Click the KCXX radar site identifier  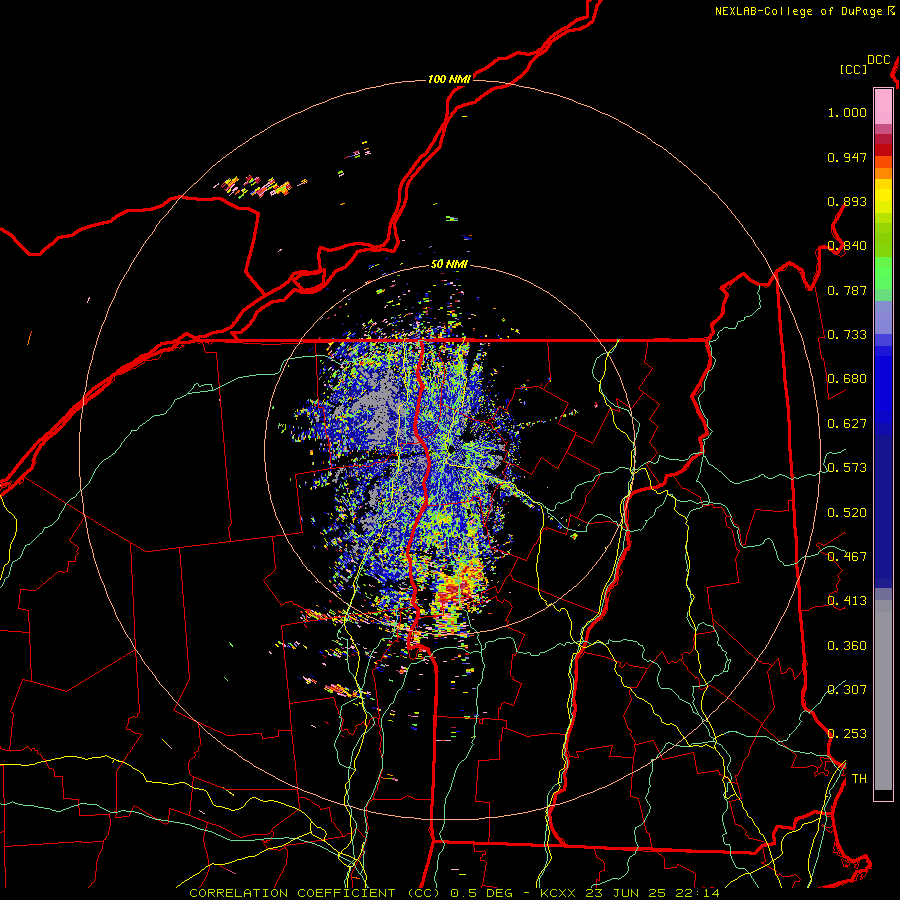[x=557, y=893]
